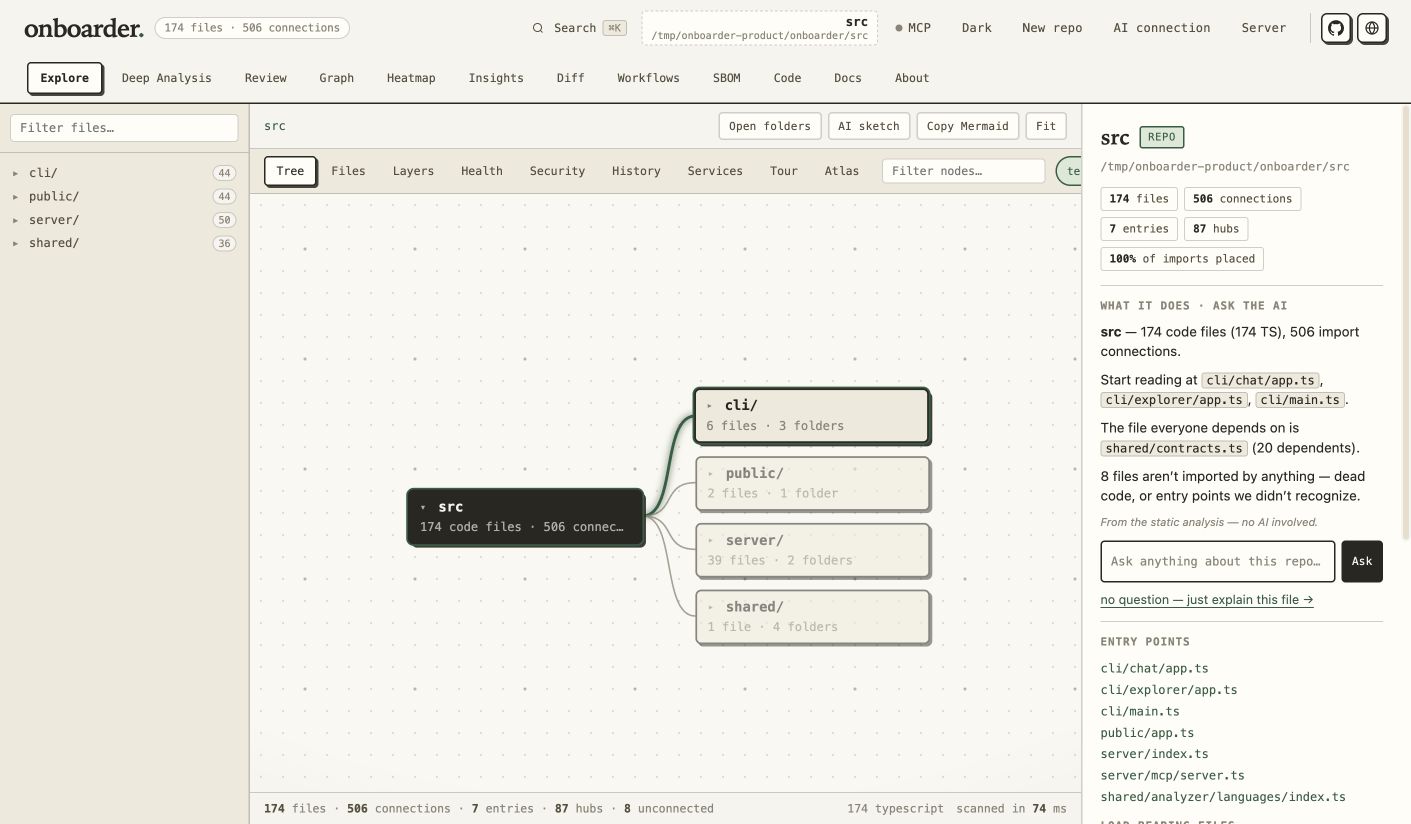
Task: Click the Server header item
Action: (1264, 28)
